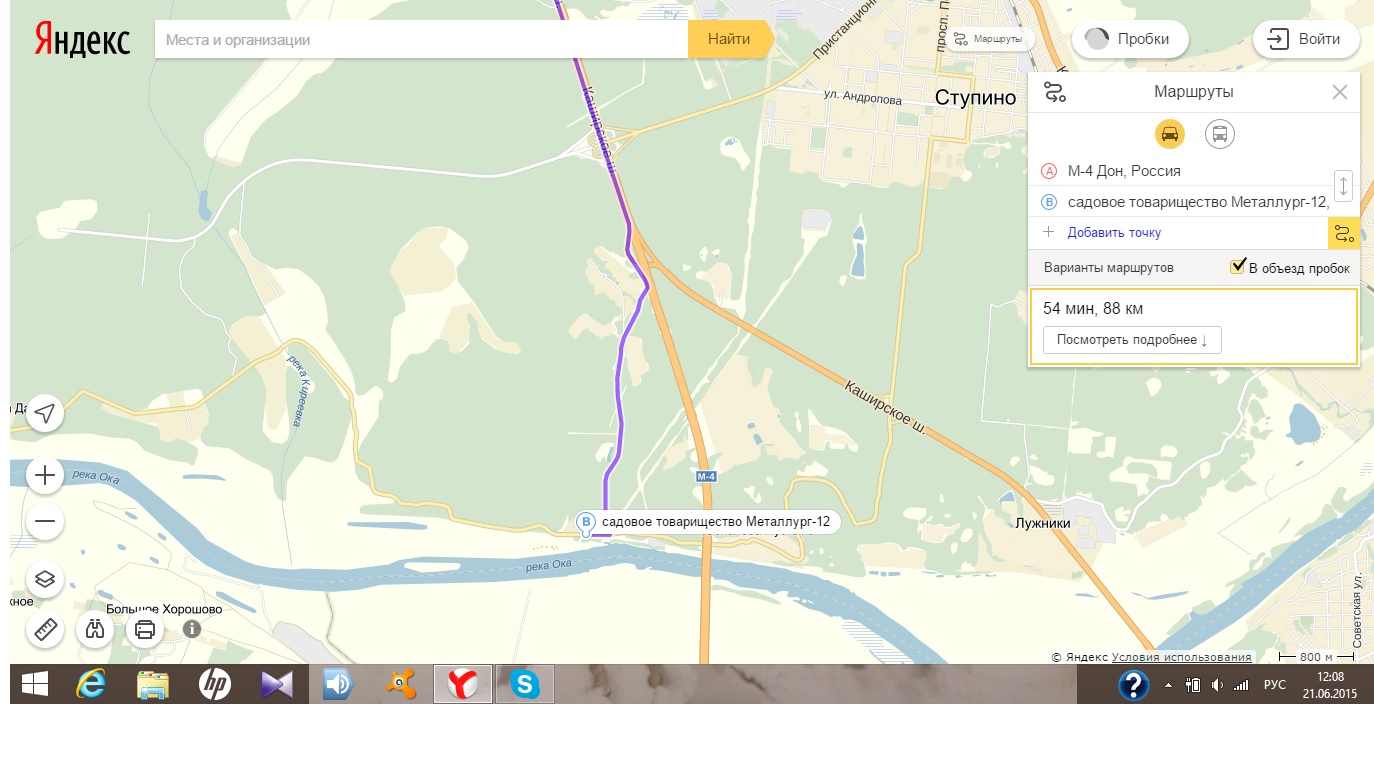The image size is (1374, 782).
Task: Click the geolocation arrow icon
Action: [x=45, y=413]
